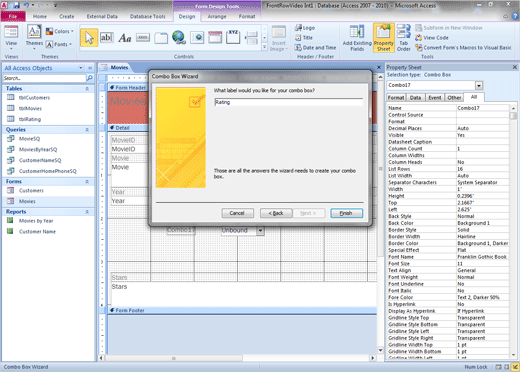Expand the Combo17 selection dropdown

tap(479, 85)
